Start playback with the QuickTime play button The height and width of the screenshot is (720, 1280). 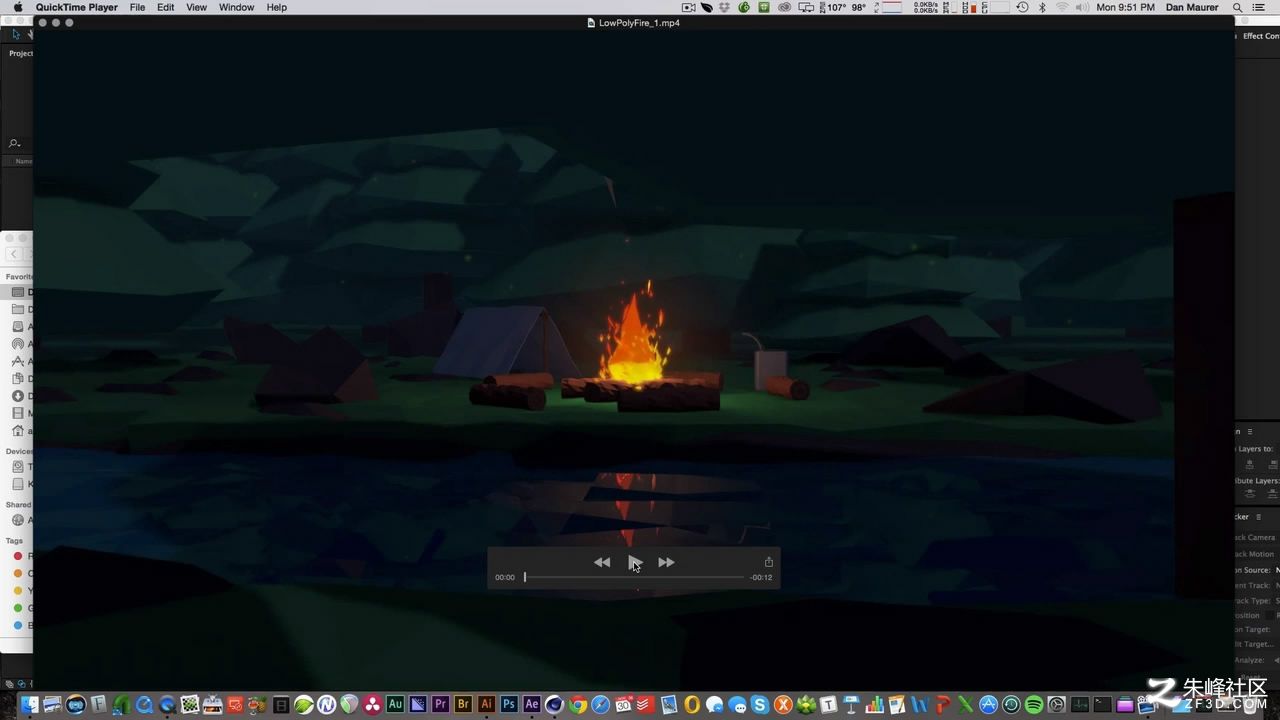[x=635, y=562]
